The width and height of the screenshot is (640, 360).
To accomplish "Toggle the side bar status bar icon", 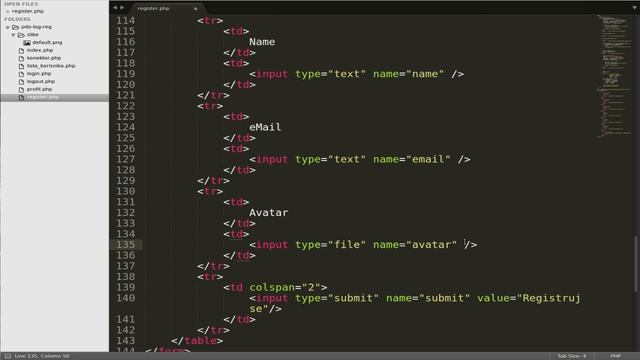I will [x=8, y=356].
